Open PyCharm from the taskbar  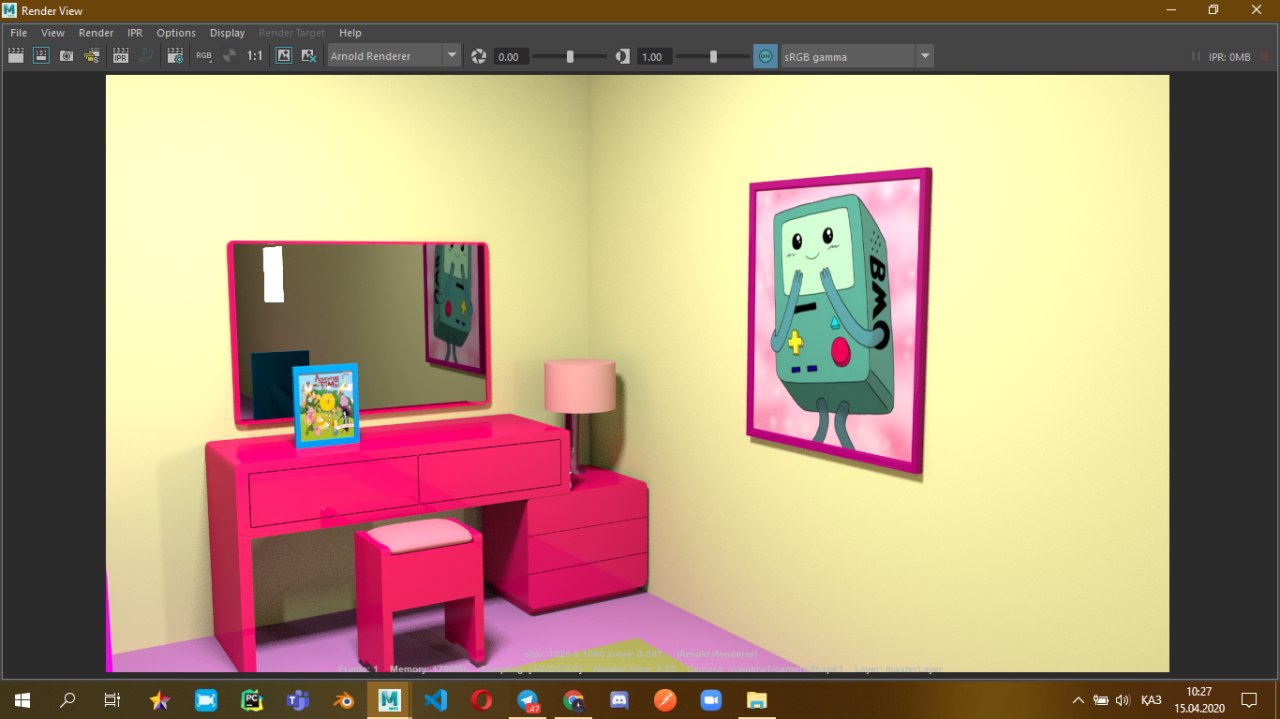pyautogui.click(x=252, y=700)
